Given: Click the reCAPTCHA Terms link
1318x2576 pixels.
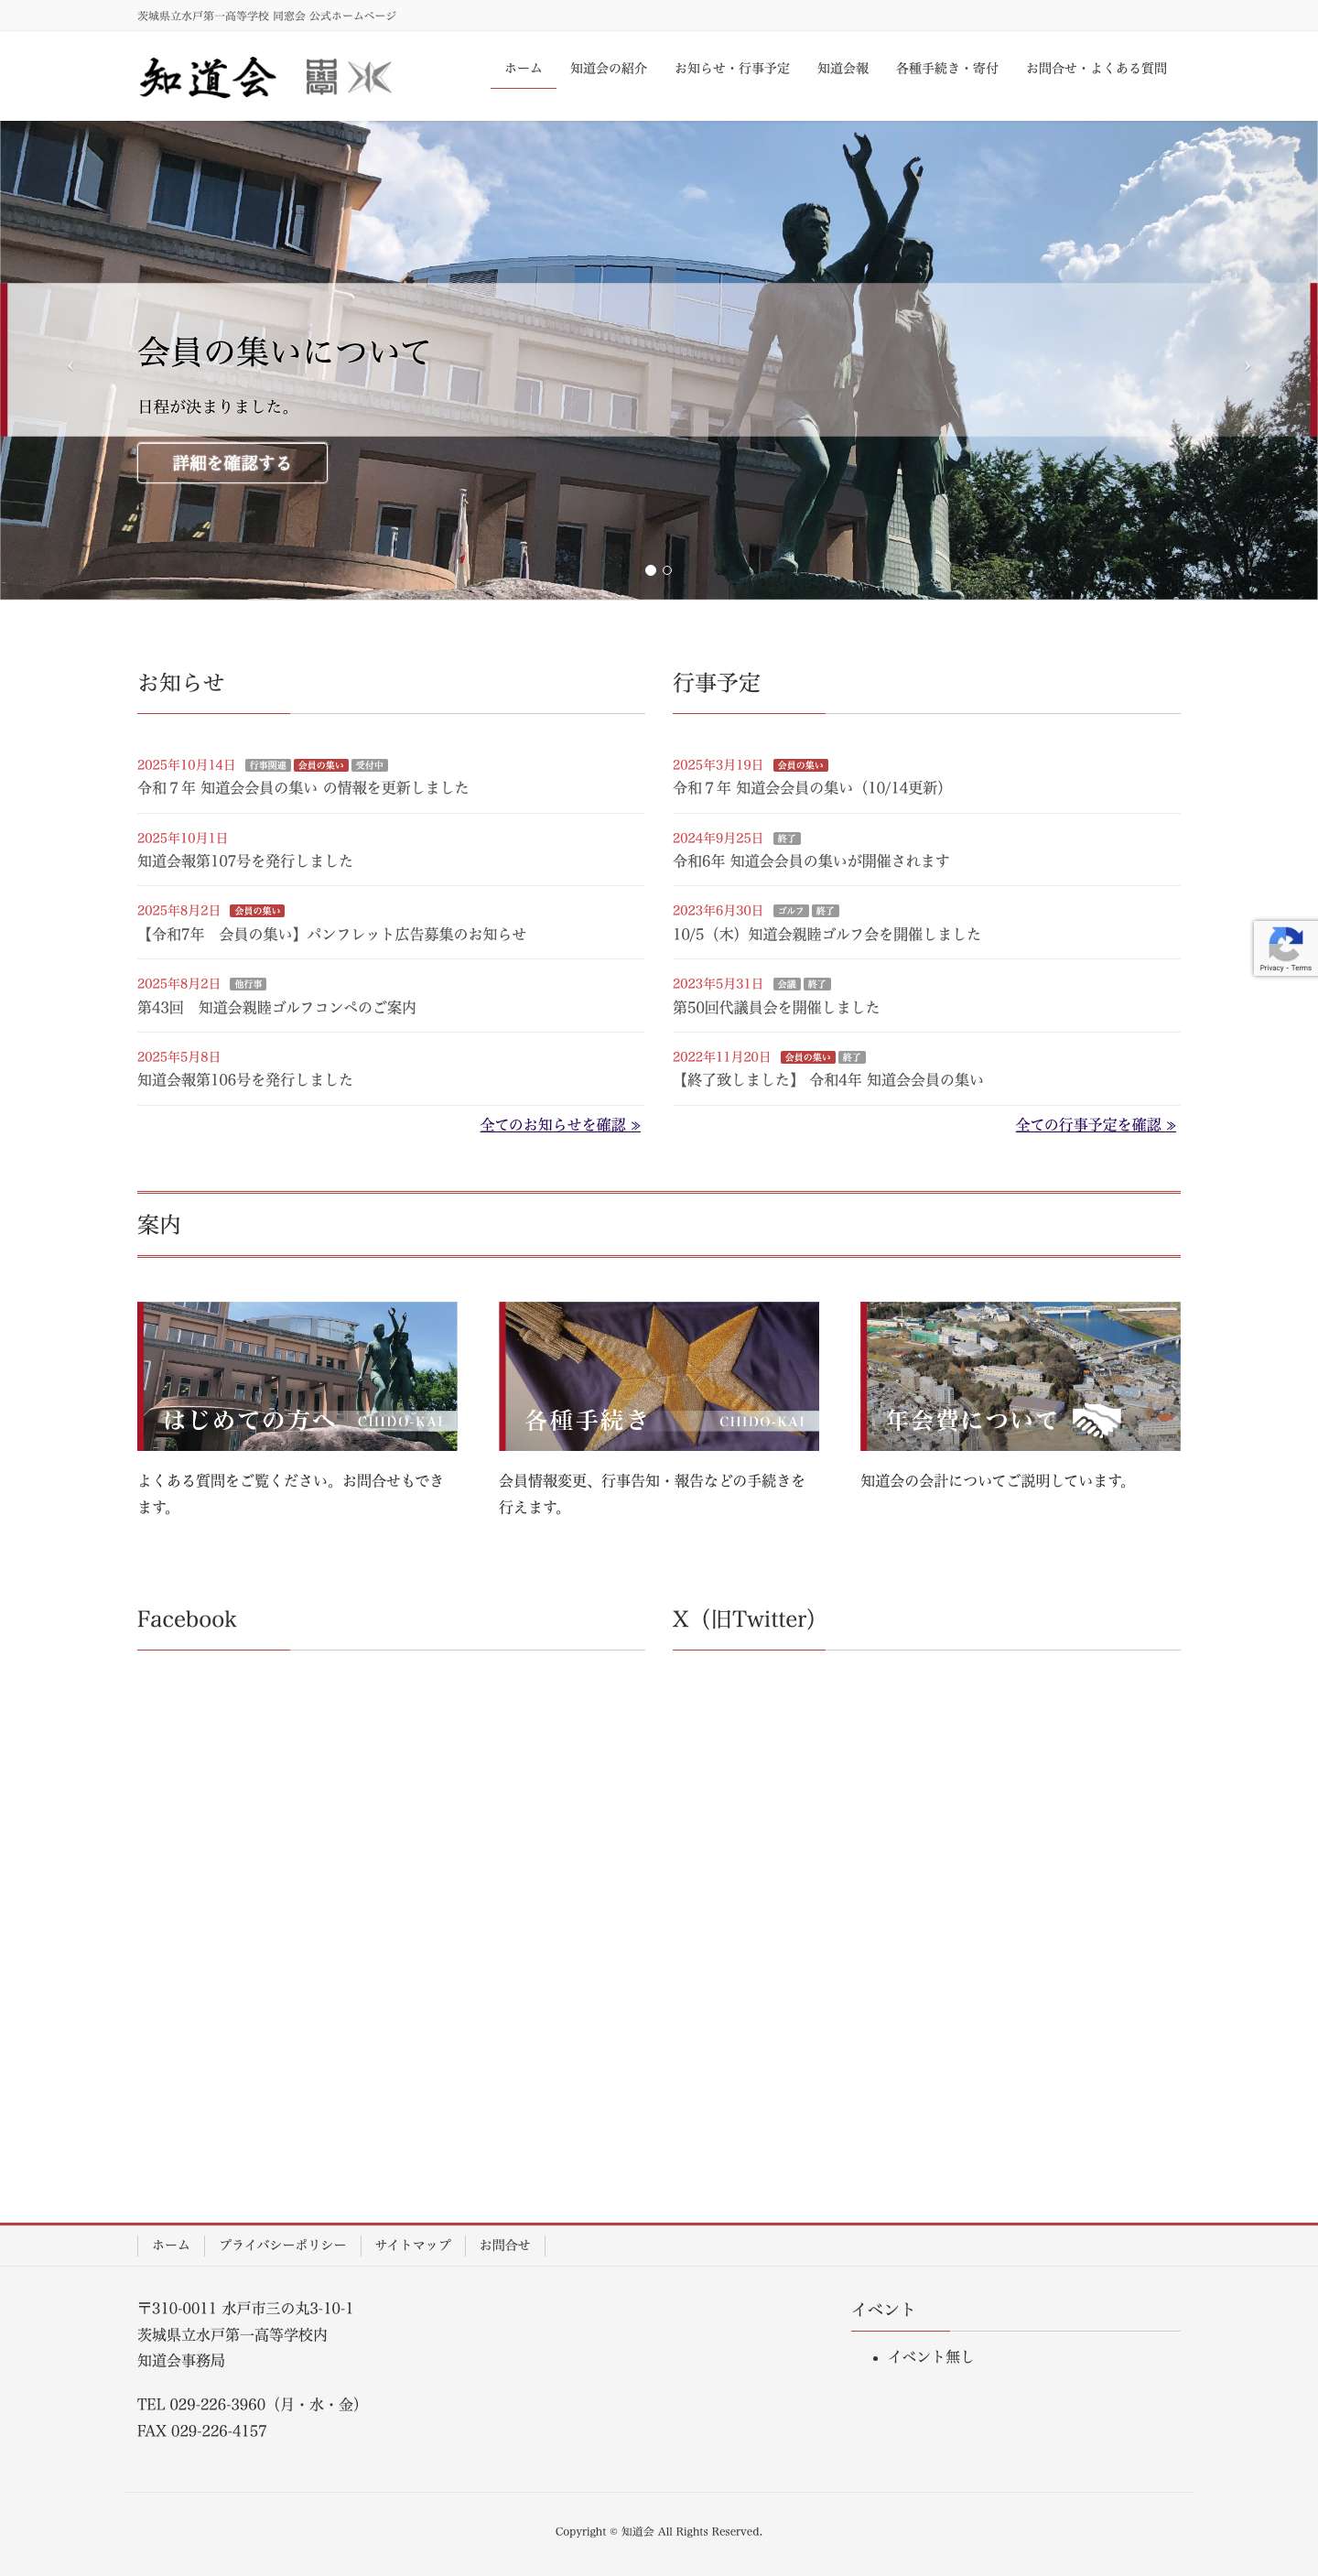Looking at the screenshot, I should (1301, 968).
